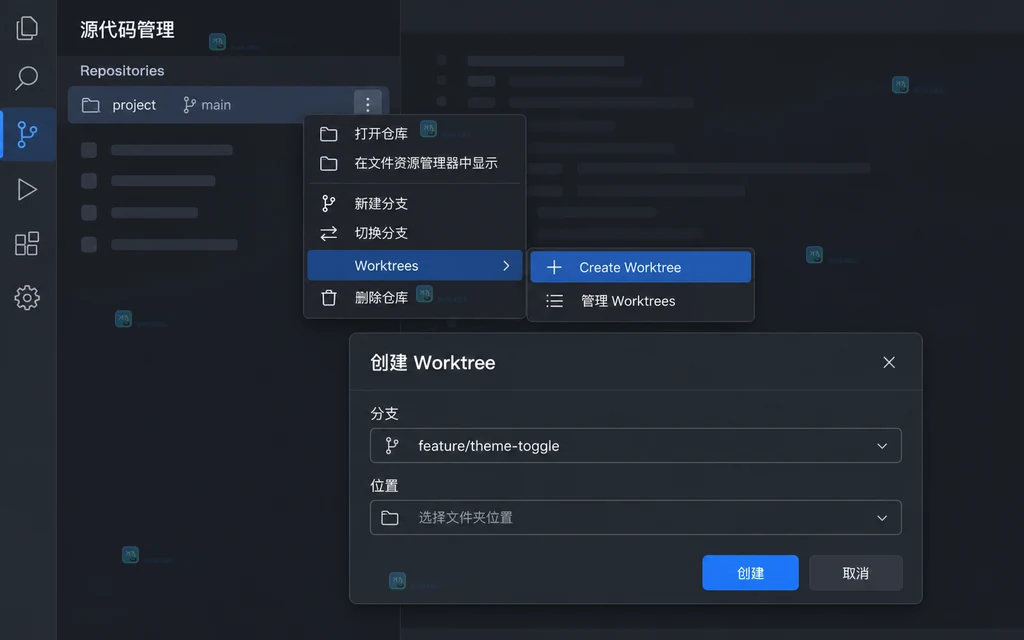
Task: Select the project repository row
Action: (x=229, y=104)
